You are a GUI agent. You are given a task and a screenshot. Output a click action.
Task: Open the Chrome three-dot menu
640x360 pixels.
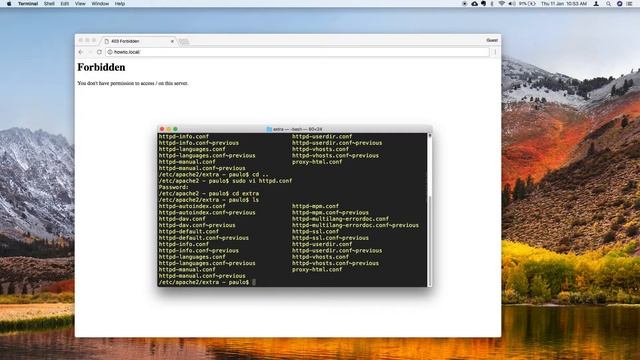point(495,52)
